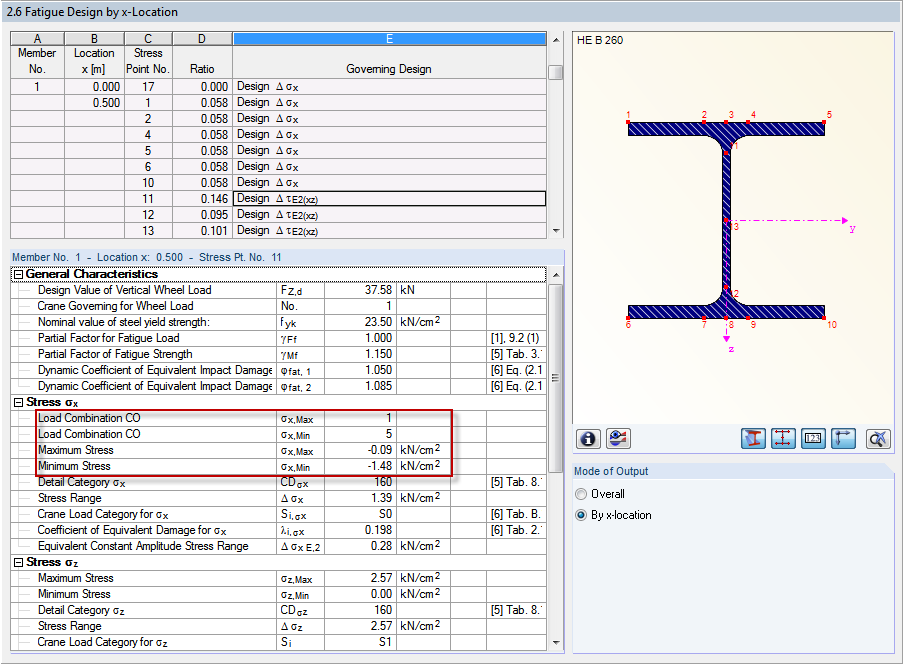The image size is (904, 665).
Task: Click φfat, 2 value 1.085
Action: [x=360, y=386]
